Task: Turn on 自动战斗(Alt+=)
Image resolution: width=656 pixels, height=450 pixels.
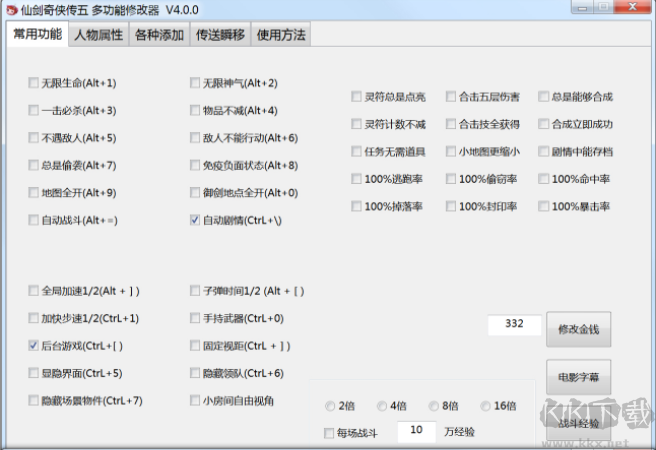Action: point(33,220)
